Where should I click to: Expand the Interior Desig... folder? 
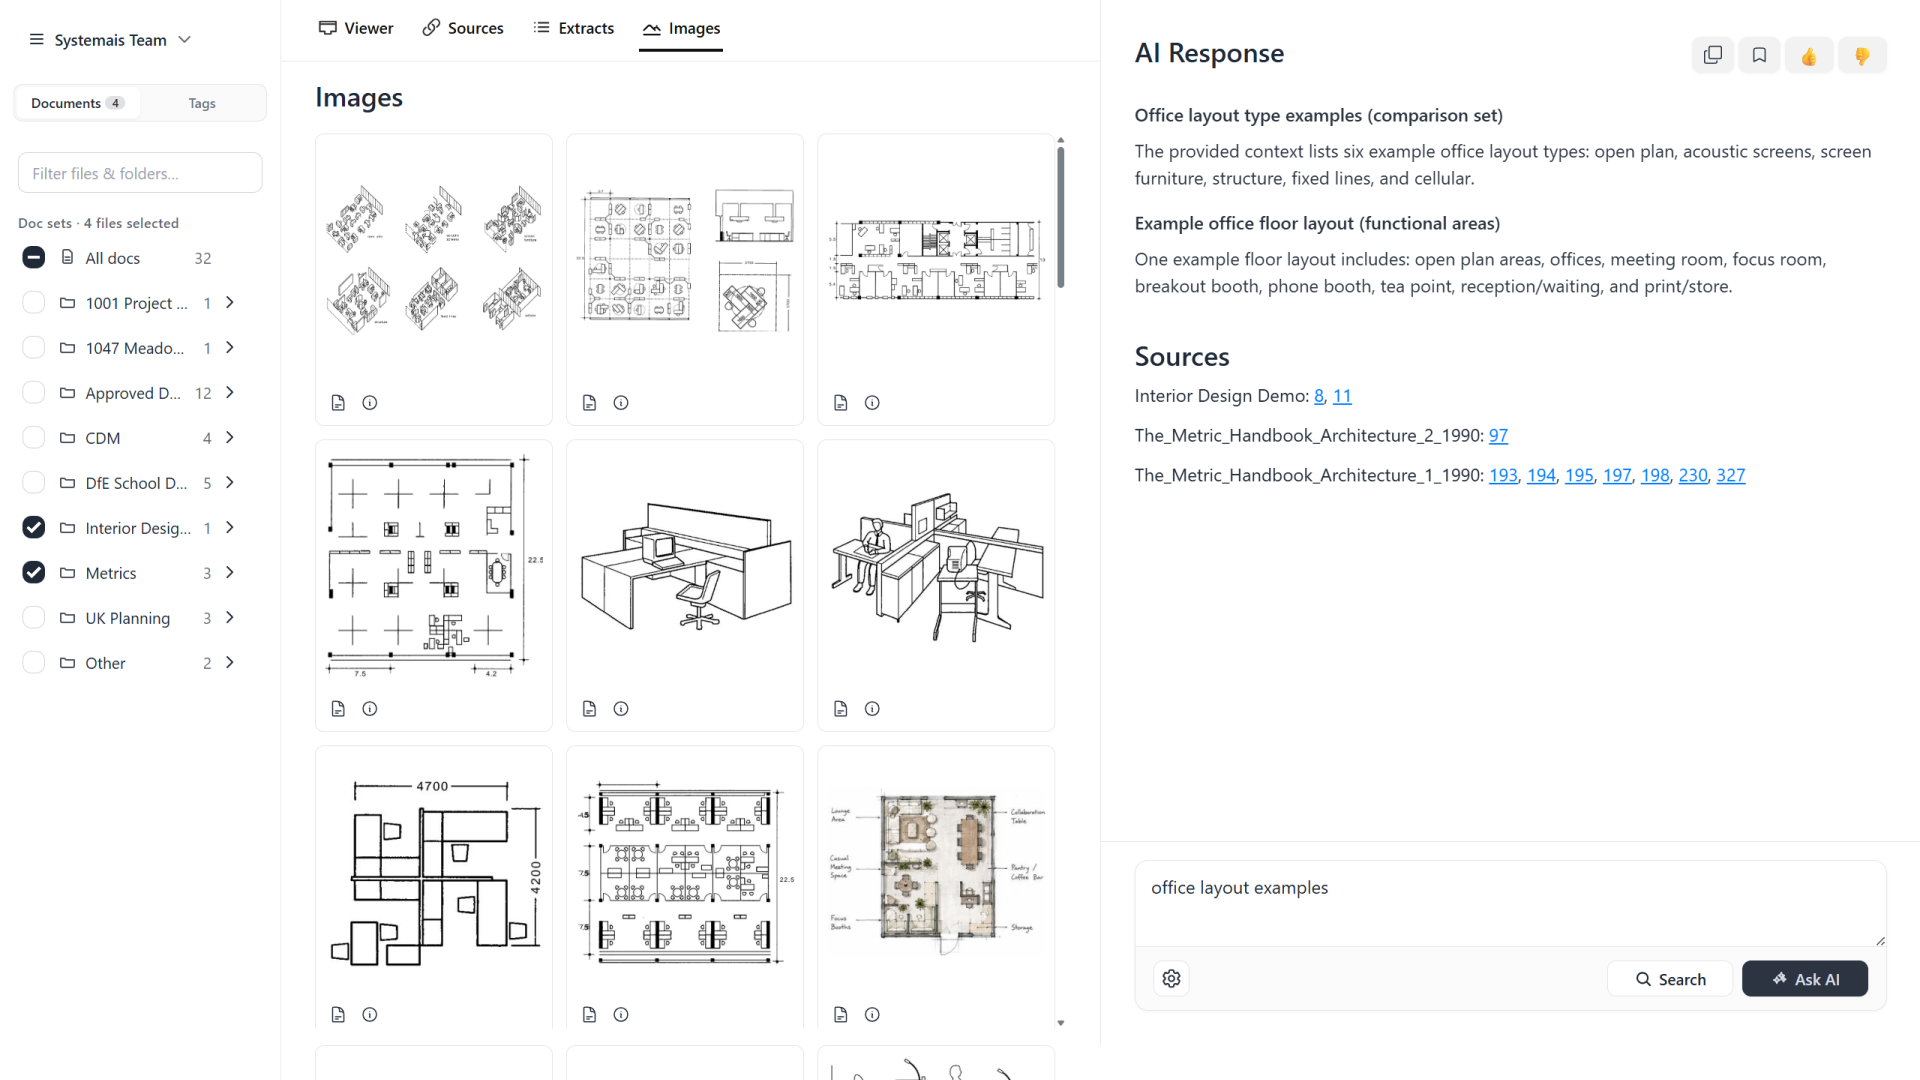[x=230, y=528]
